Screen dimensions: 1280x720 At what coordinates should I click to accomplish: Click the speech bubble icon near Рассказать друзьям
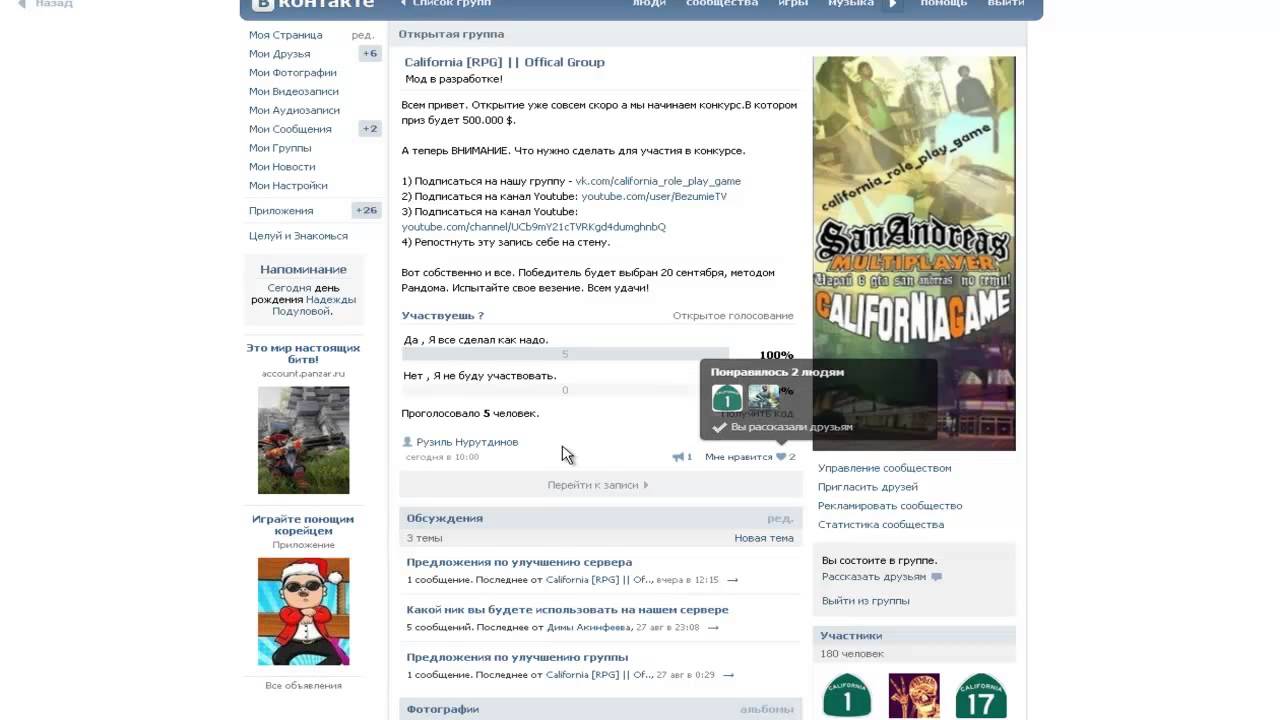tap(937, 577)
